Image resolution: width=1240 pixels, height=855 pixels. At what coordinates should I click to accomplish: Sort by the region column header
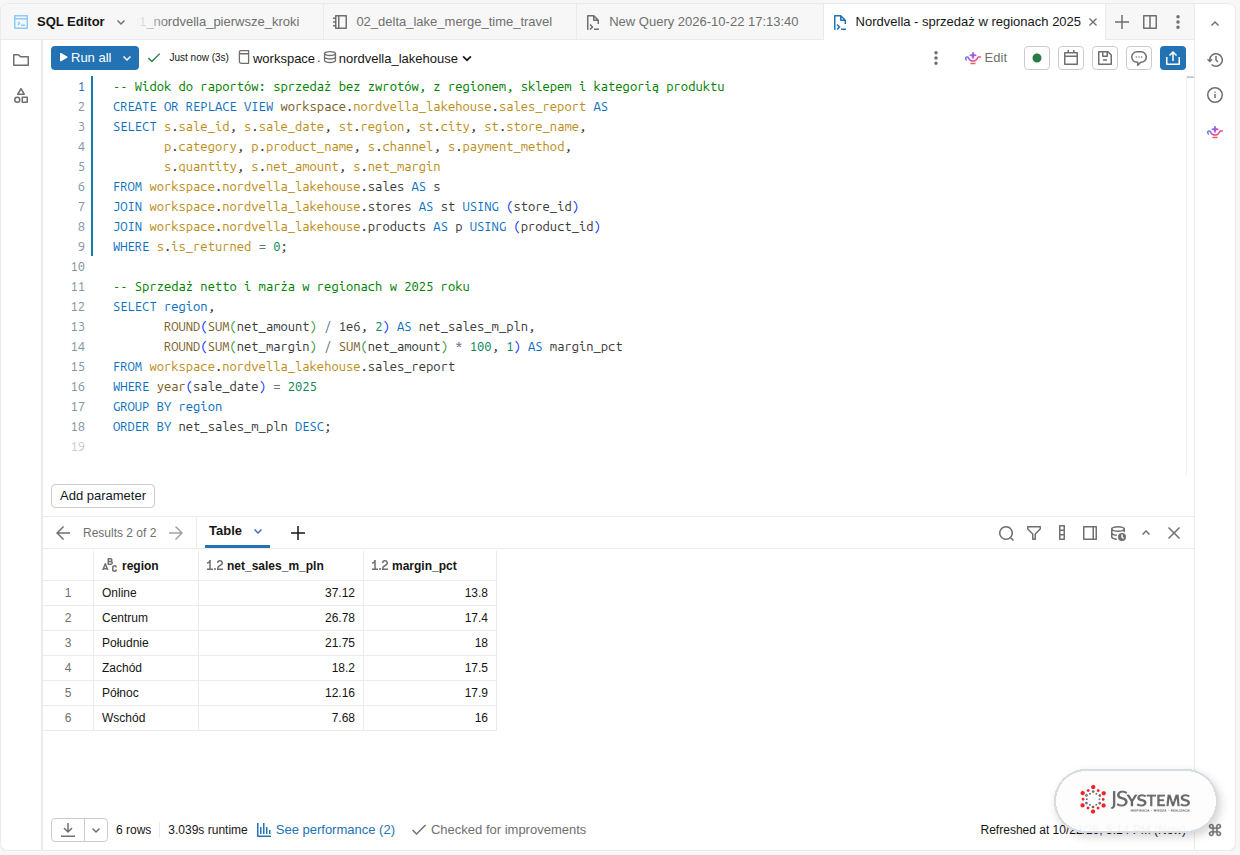146,565
